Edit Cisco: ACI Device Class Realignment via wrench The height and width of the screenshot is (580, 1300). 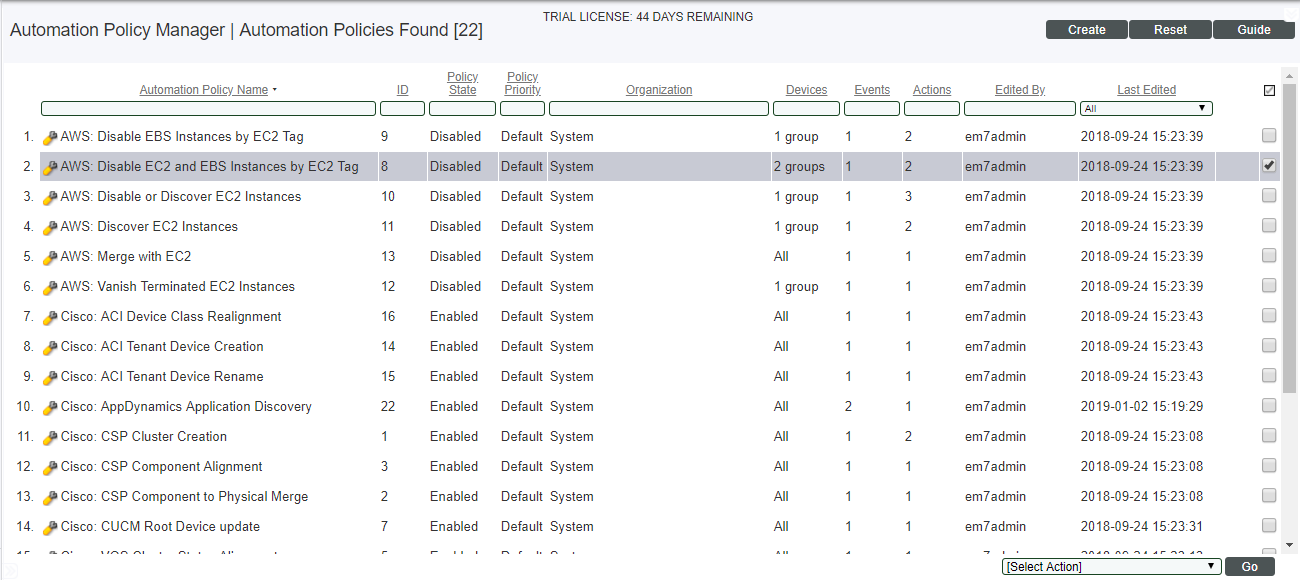pyautogui.click(x=50, y=318)
